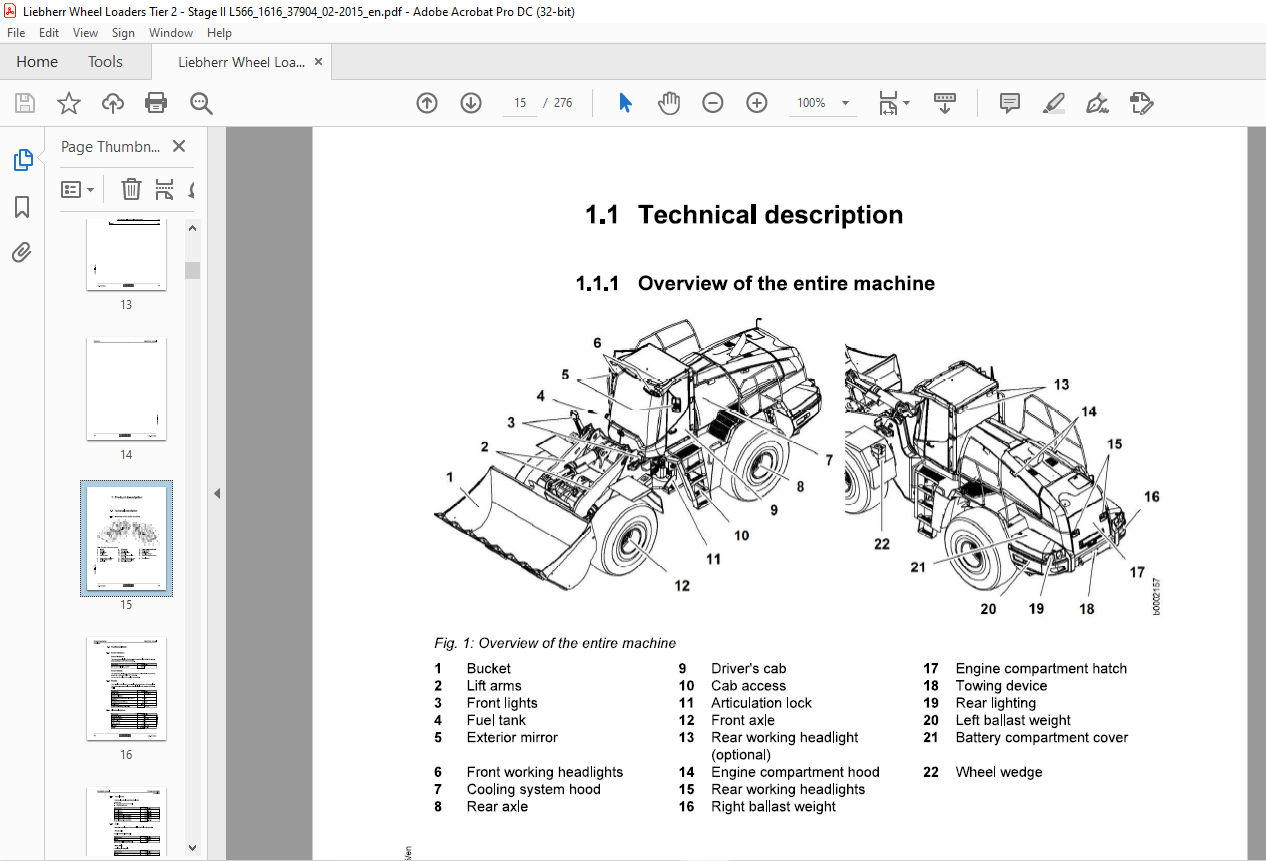Viewport: 1266px width, 861px height.
Task: Click the 'Fuel tank' legend entry
Action: pyautogui.click(x=496, y=720)
